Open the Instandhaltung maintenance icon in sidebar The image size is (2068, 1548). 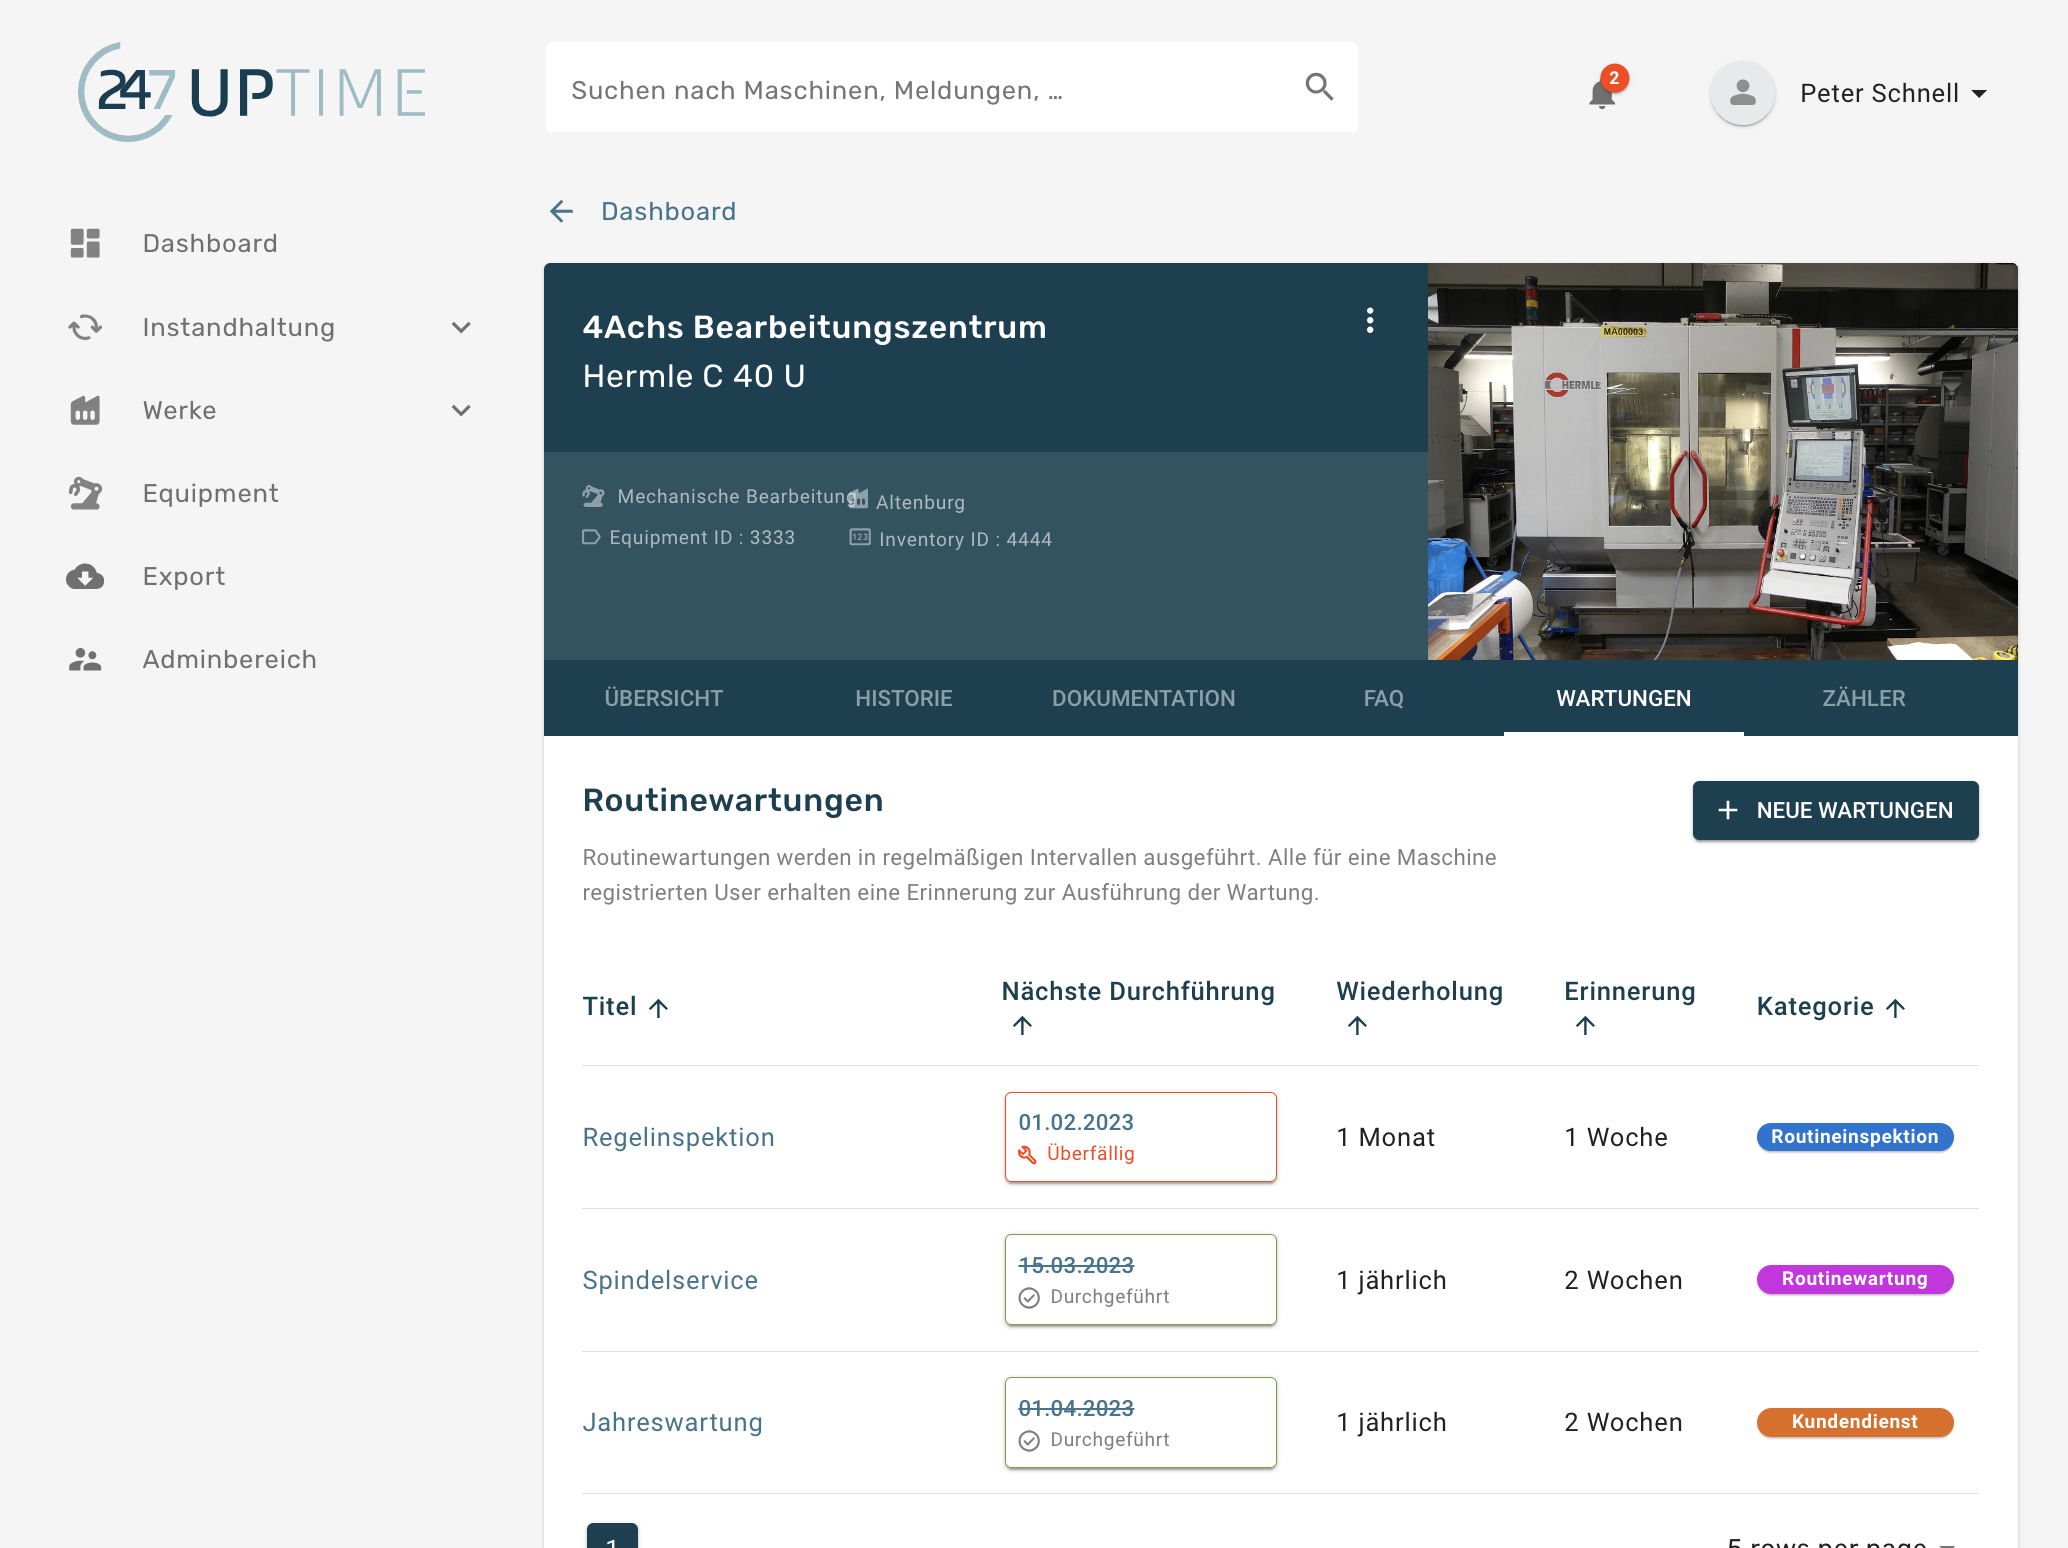click(86, 327)
